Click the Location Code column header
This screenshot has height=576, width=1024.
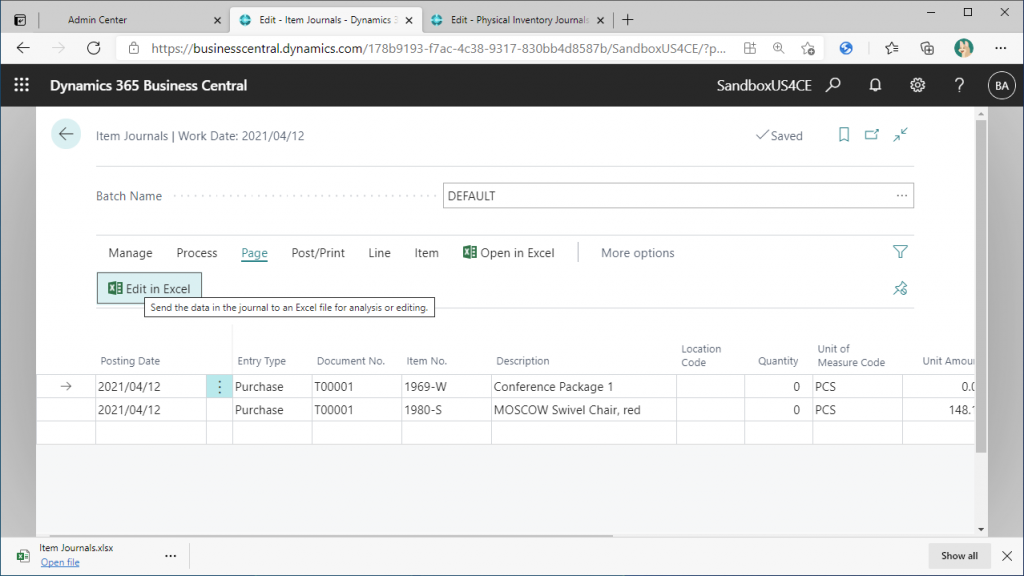[x=701, y=355]
